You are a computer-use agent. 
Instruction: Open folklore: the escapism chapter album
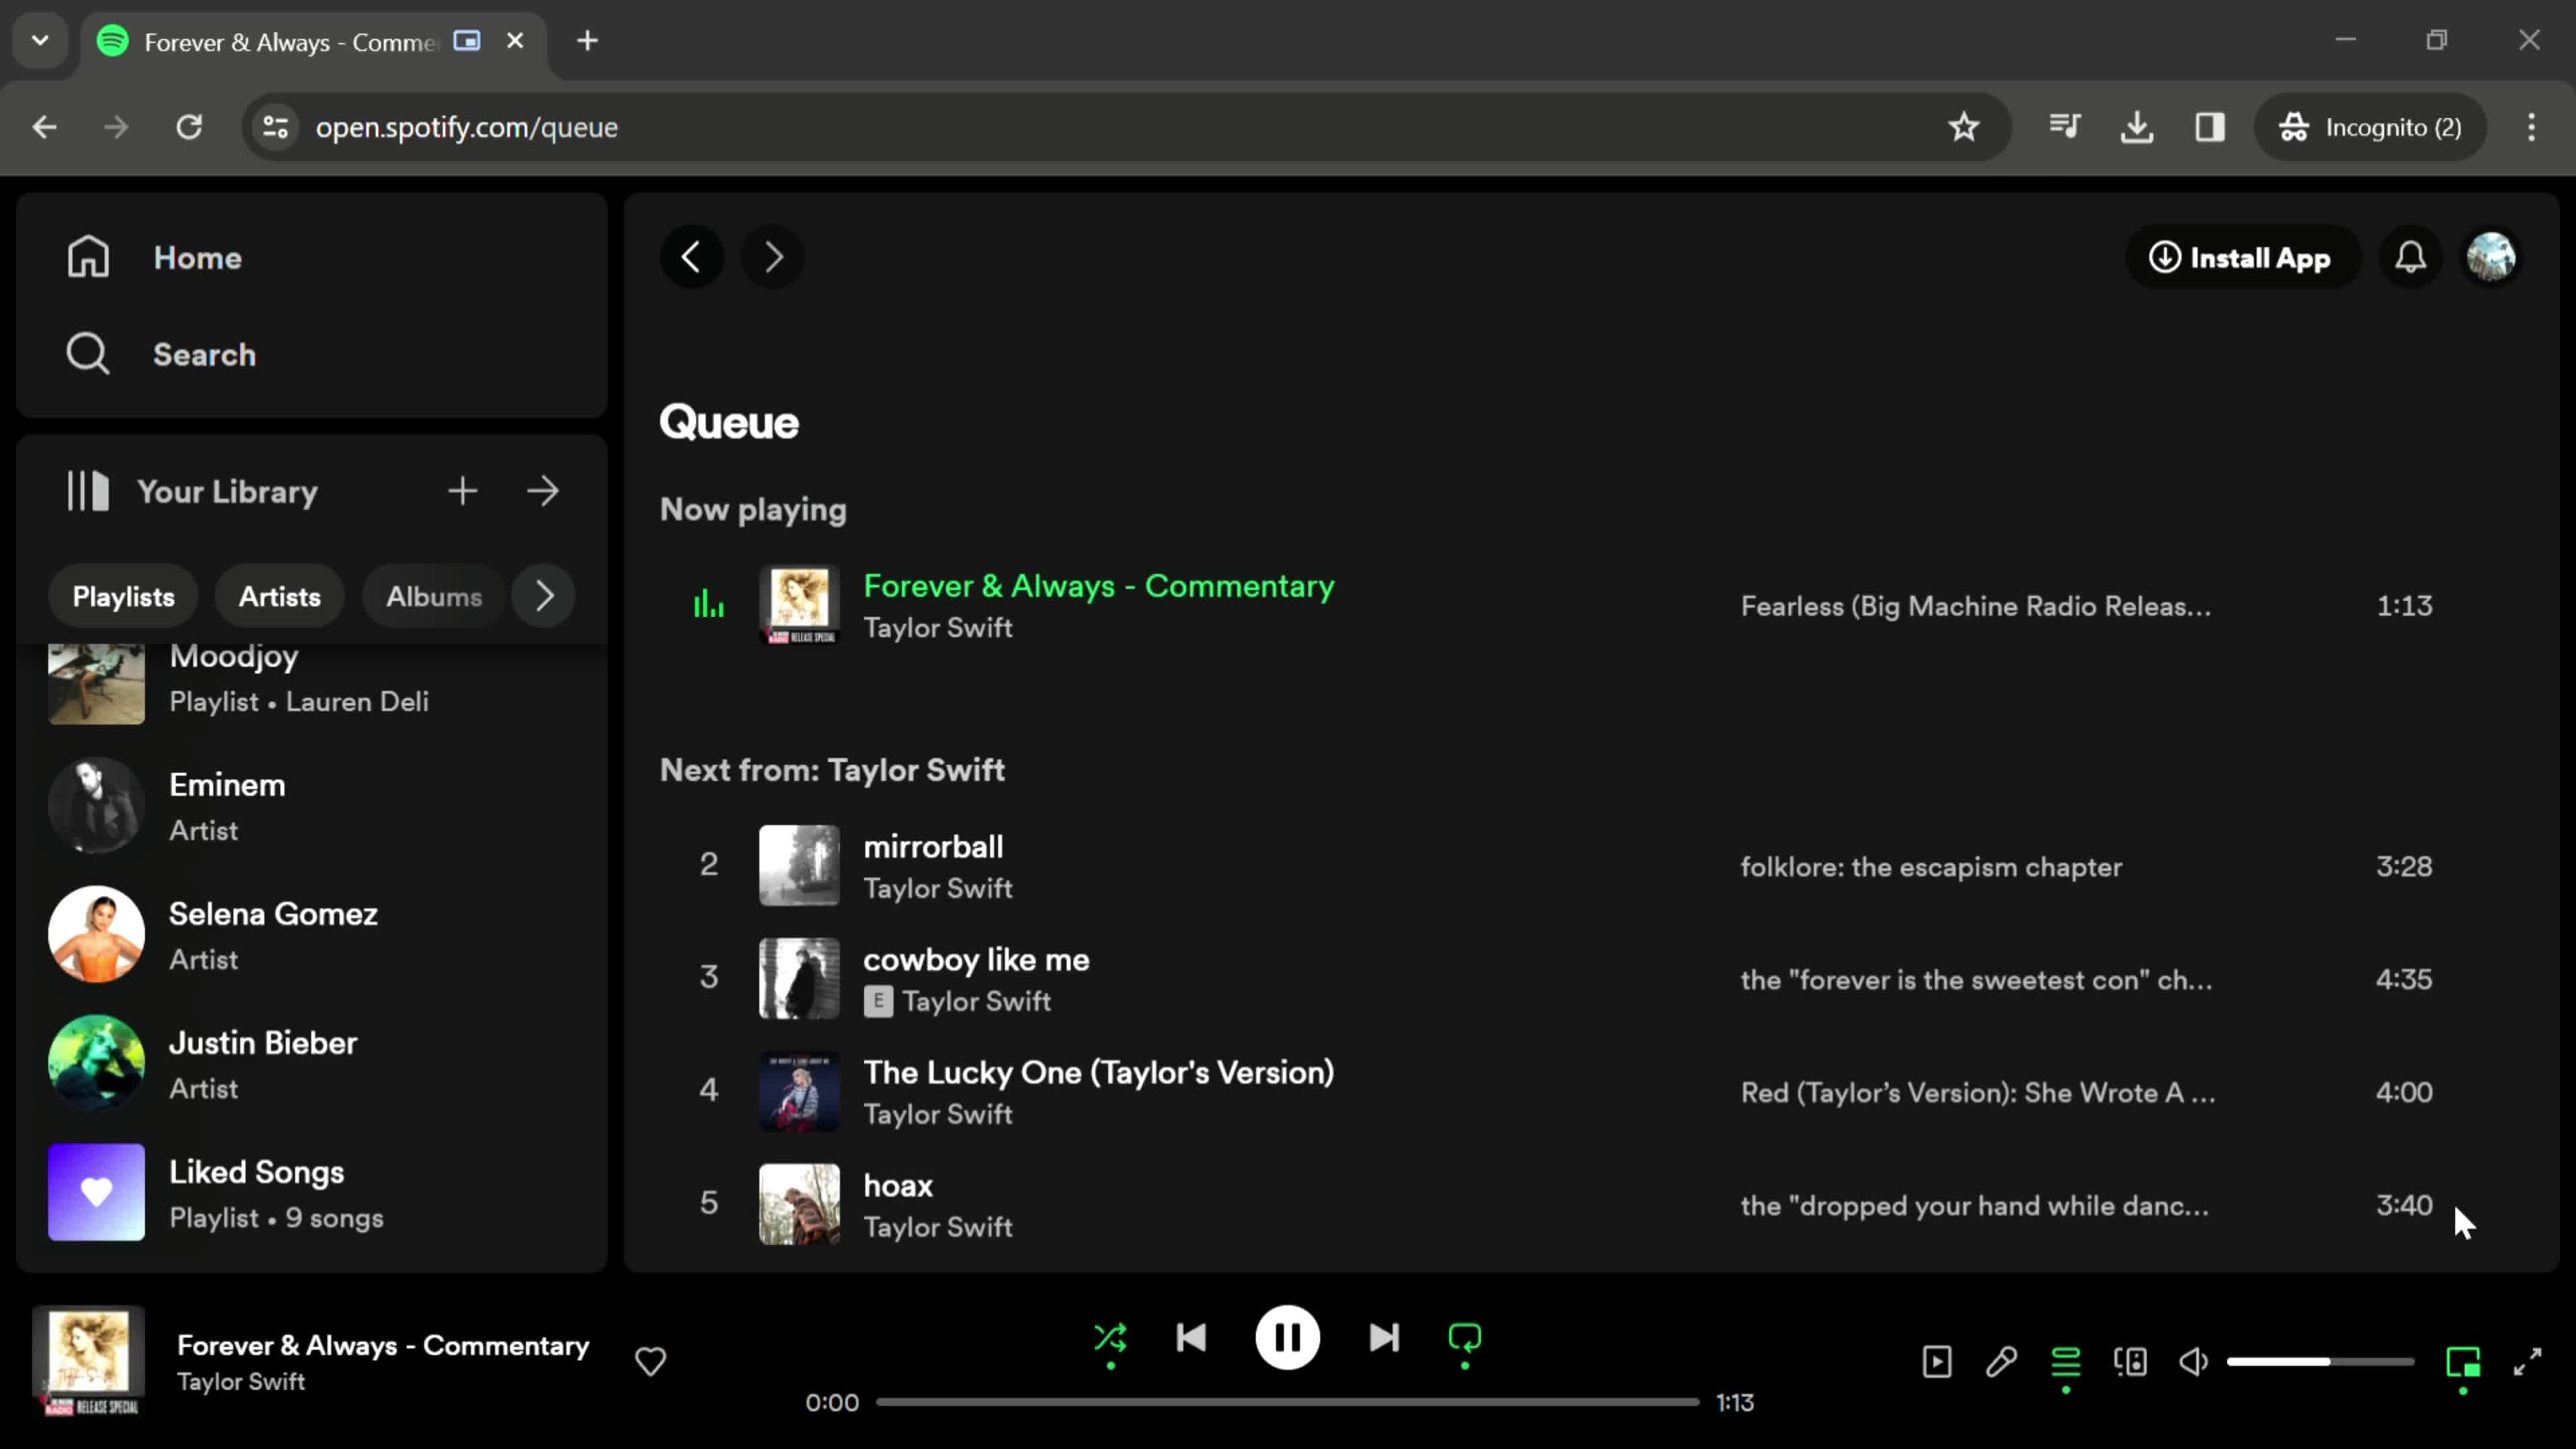[x=1931, y=867]
